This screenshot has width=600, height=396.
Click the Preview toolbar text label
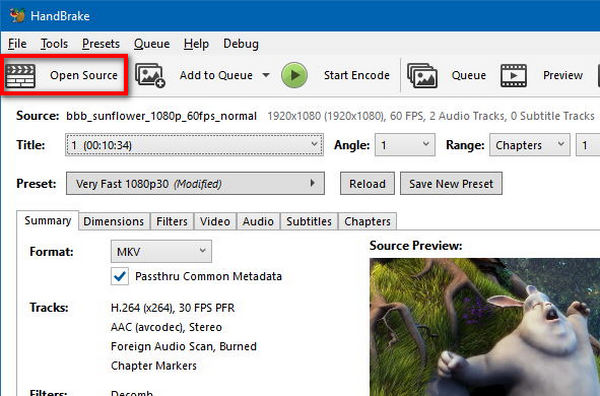[563, 75]
